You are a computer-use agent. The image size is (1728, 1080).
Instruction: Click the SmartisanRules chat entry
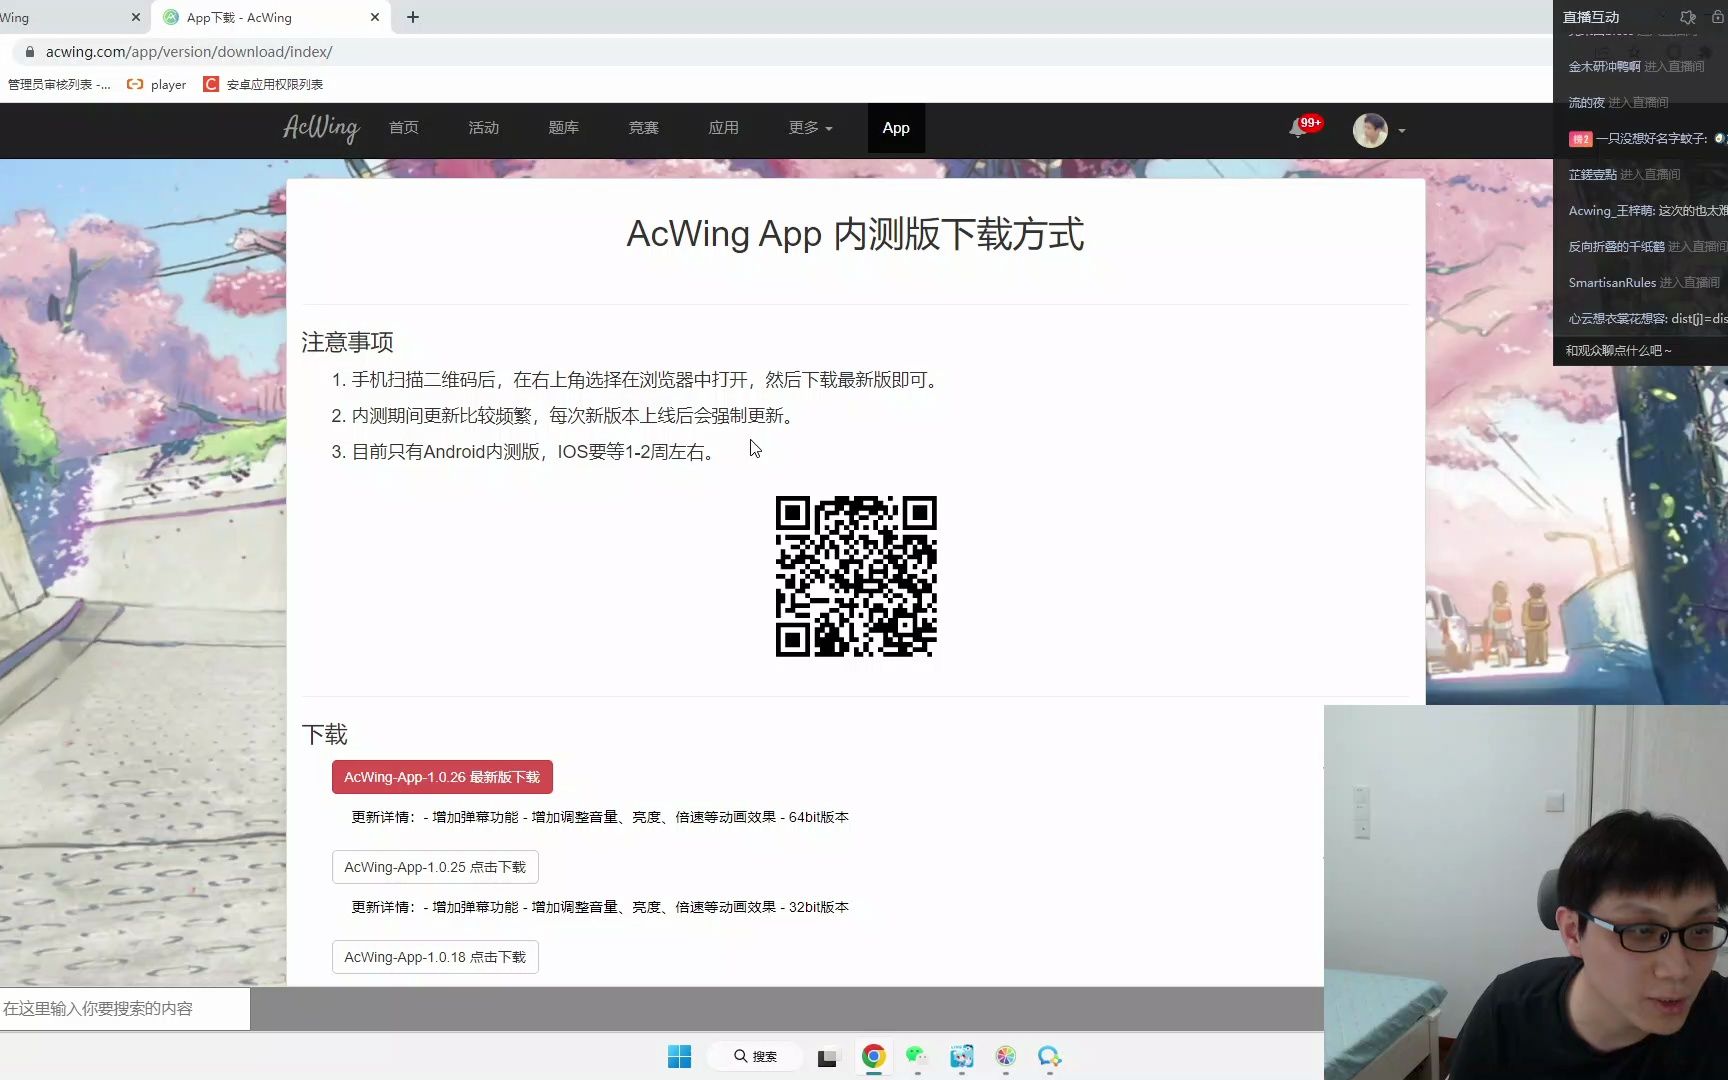1644,283
